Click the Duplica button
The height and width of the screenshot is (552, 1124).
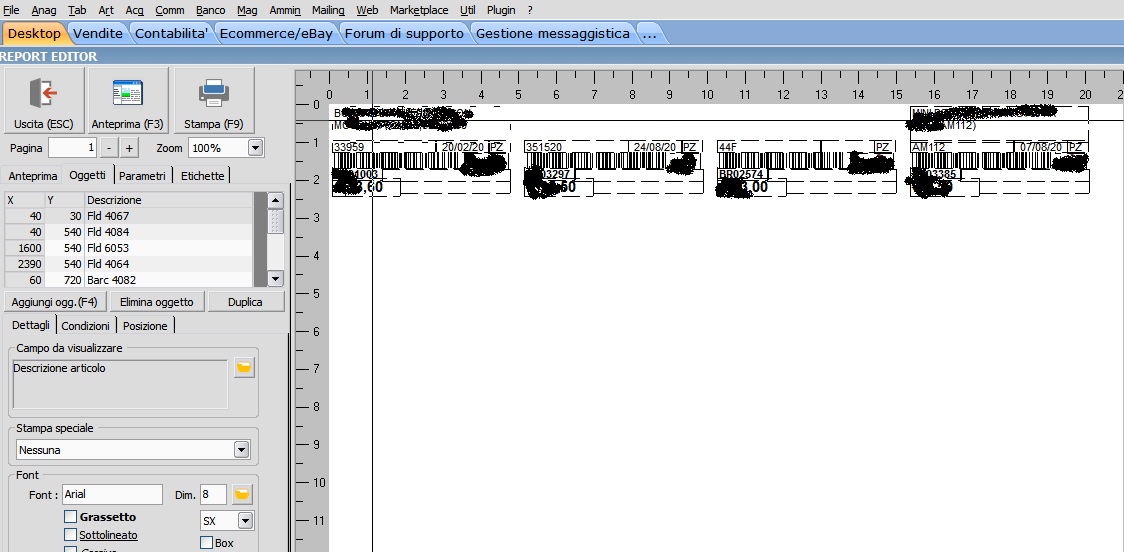(x=245, y=302)
